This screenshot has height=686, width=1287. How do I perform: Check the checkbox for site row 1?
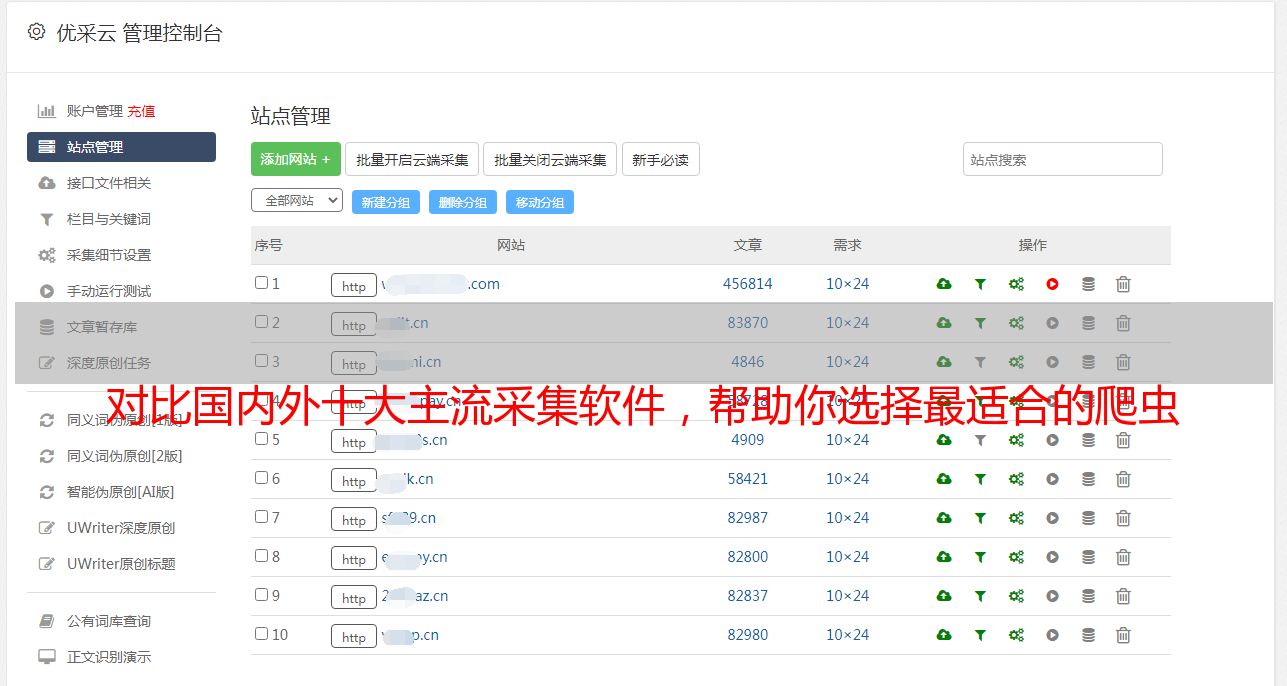[261, 283]
